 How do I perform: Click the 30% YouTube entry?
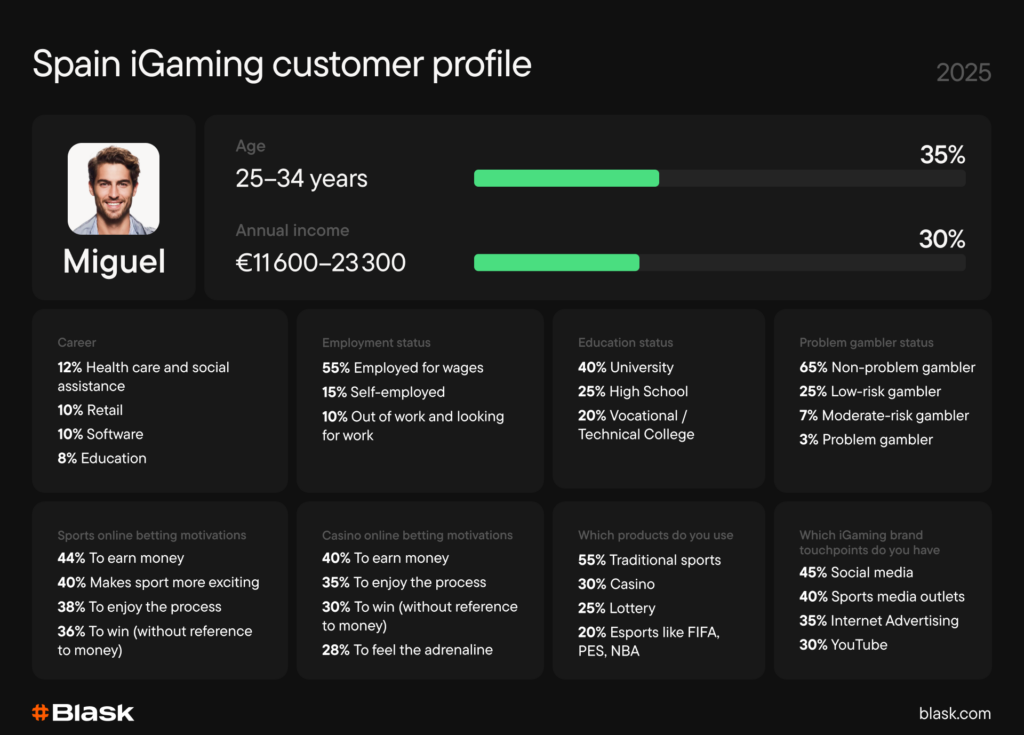click(x=843, y=645)
